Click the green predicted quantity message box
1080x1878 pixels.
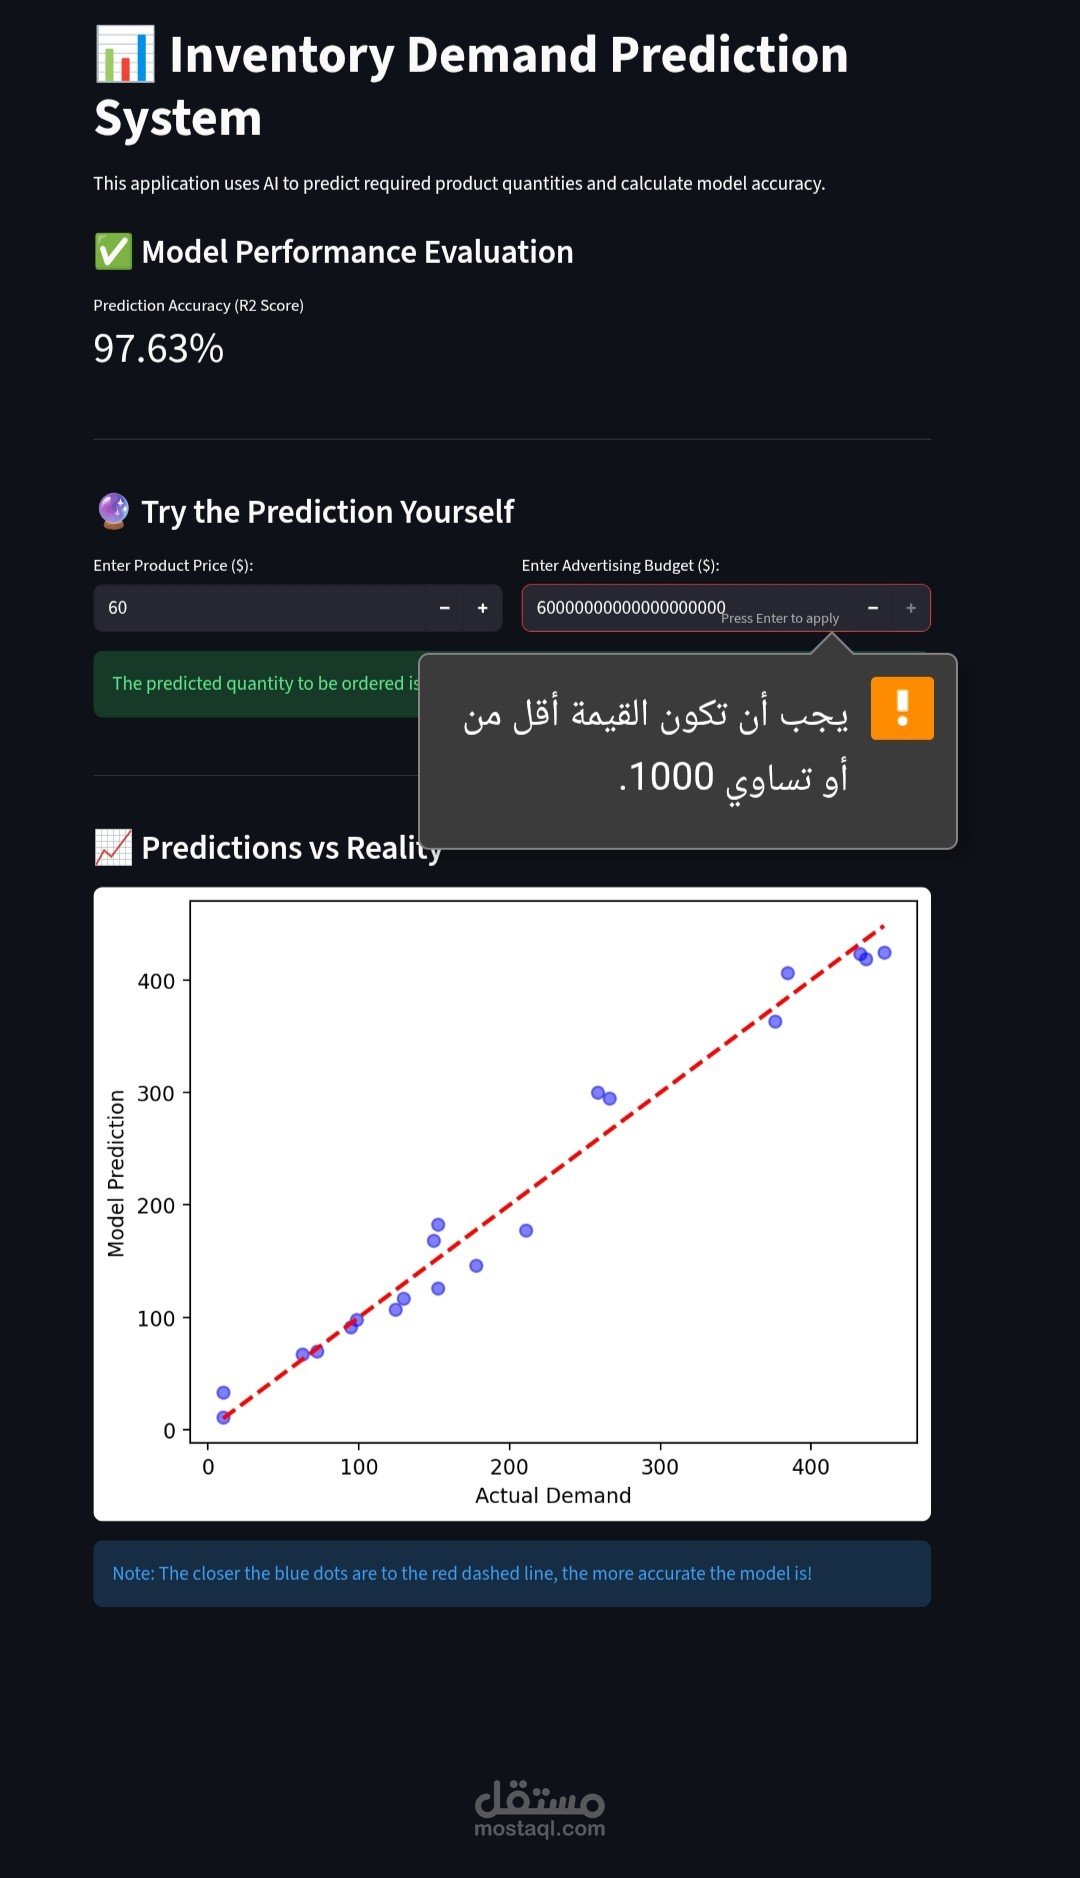click(x=256, y=684)
